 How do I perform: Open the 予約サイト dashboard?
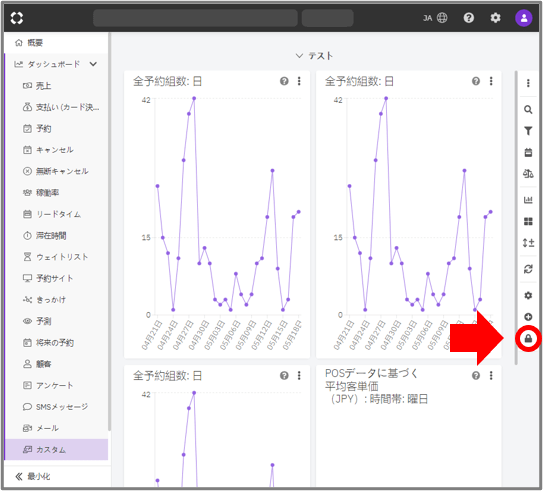click(x=56, y=278)
